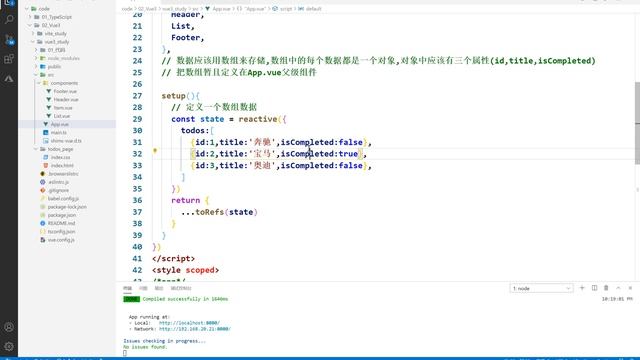Image resolution: width=640 pixels, height=360 pixels.
Task: Open README.md file
Action: (61, 223)
